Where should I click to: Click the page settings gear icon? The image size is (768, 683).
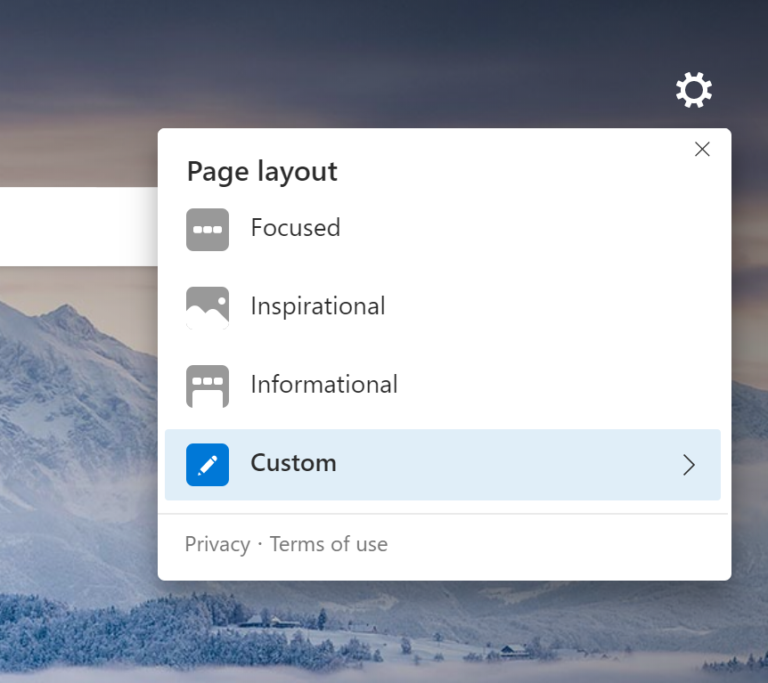click(694, 90)
